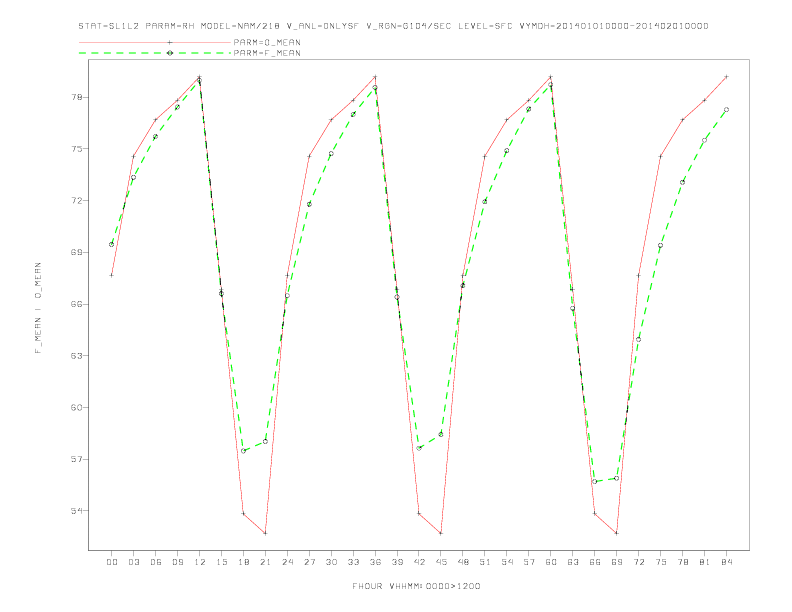Screen dimensions: 792x612
Task: Click the x-axis forecast hour label 09
Action: (177, 562)
